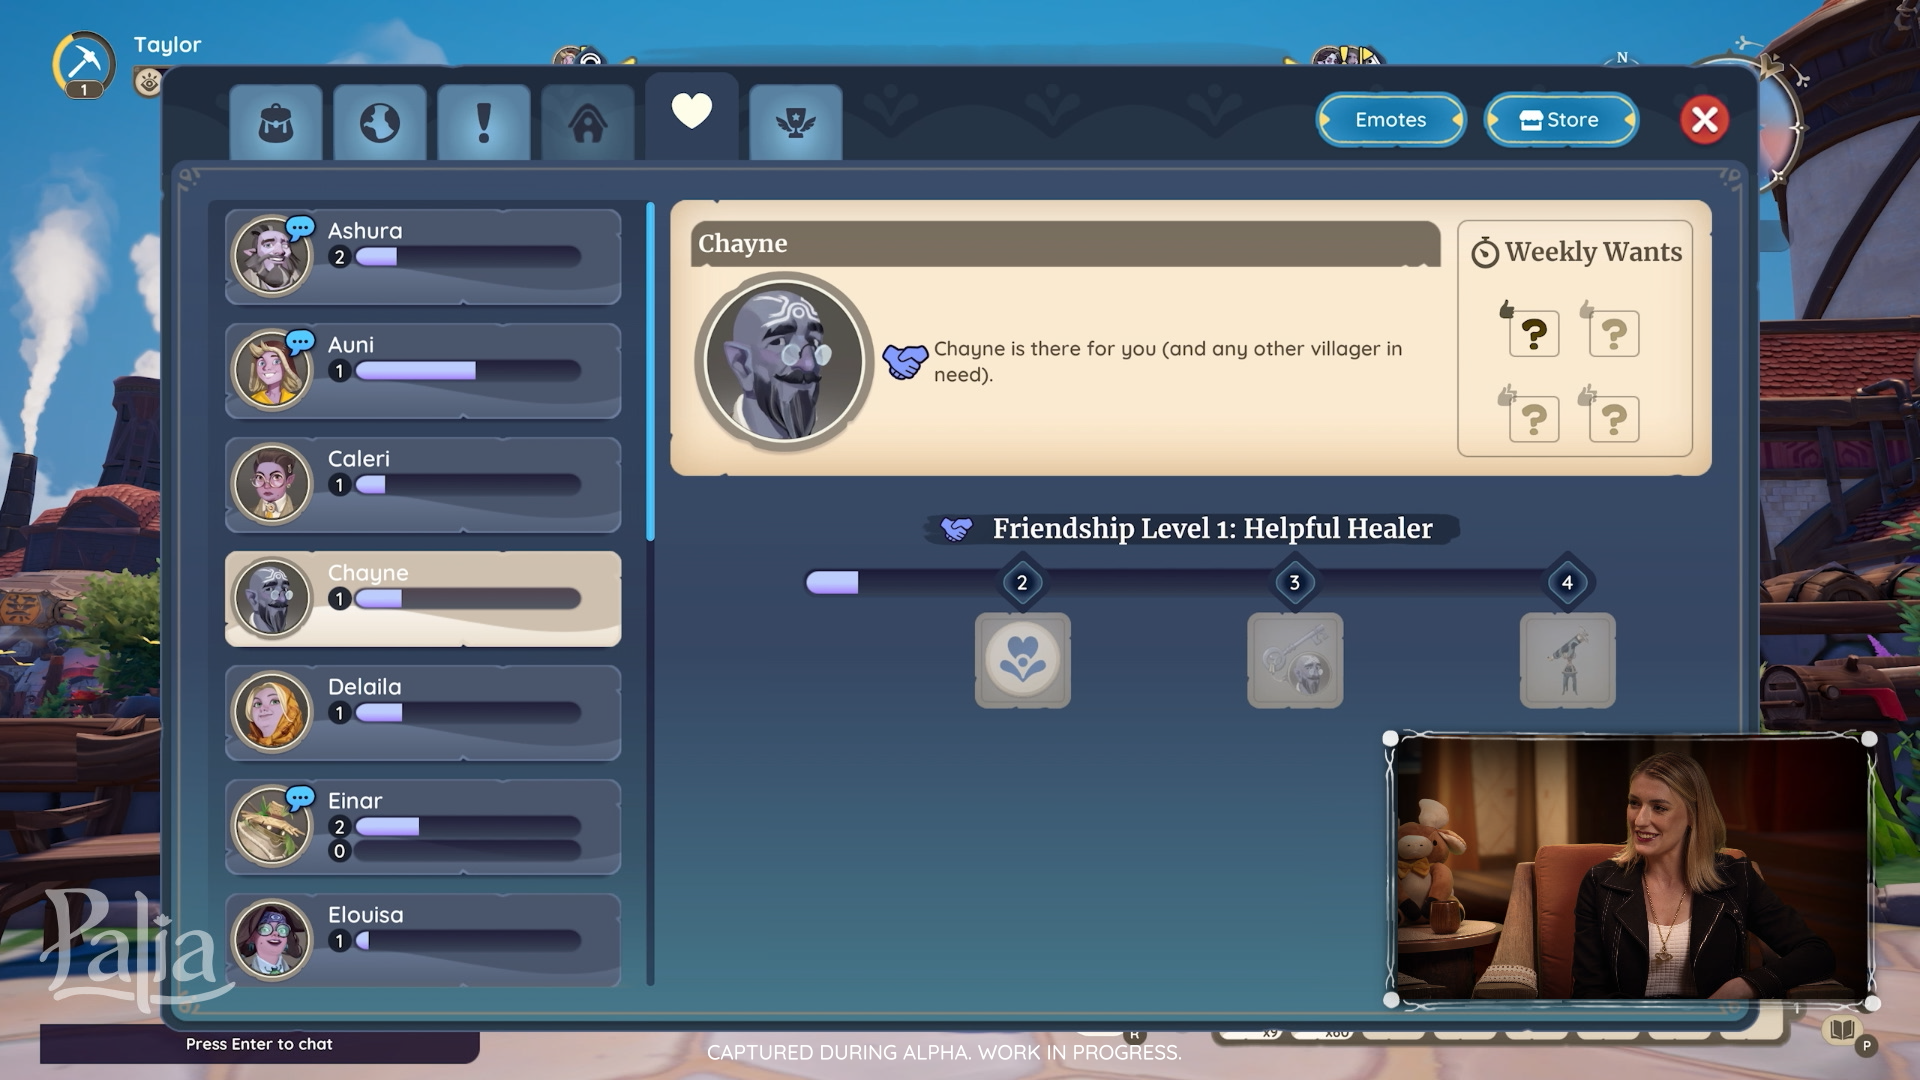1920x1080 pixels.
Task: Select Delaila's friendship entry
Action: (x=423, y=713)
